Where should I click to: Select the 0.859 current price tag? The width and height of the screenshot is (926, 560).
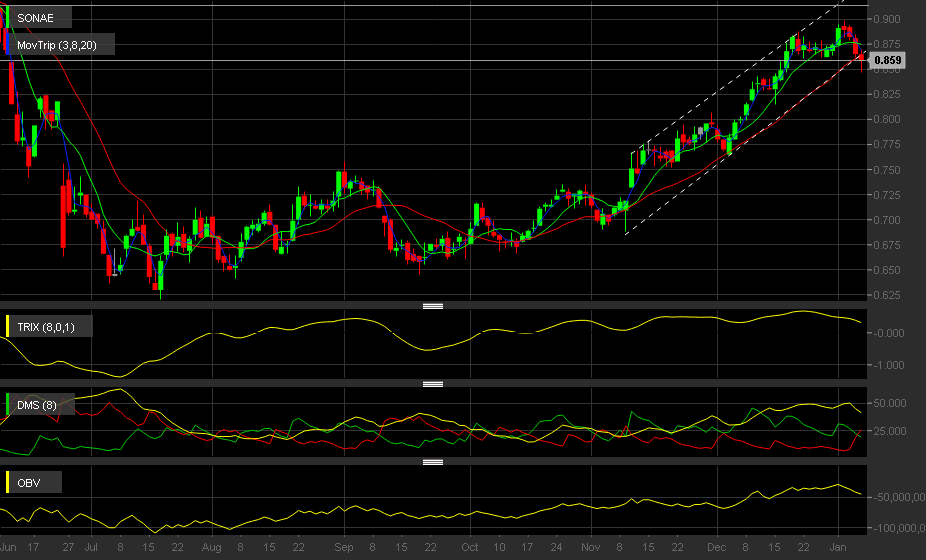pos(887,60)
